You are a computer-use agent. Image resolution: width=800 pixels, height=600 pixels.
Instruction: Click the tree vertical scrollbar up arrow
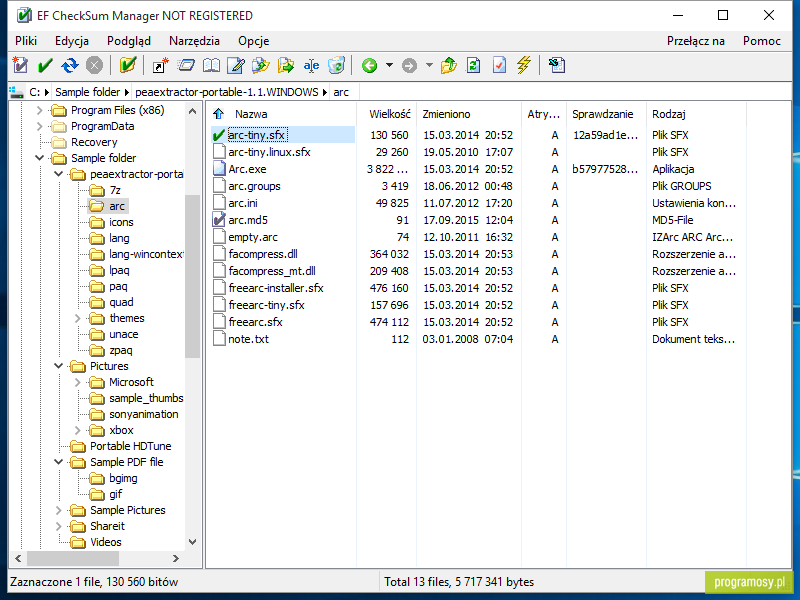click(192, 111)
